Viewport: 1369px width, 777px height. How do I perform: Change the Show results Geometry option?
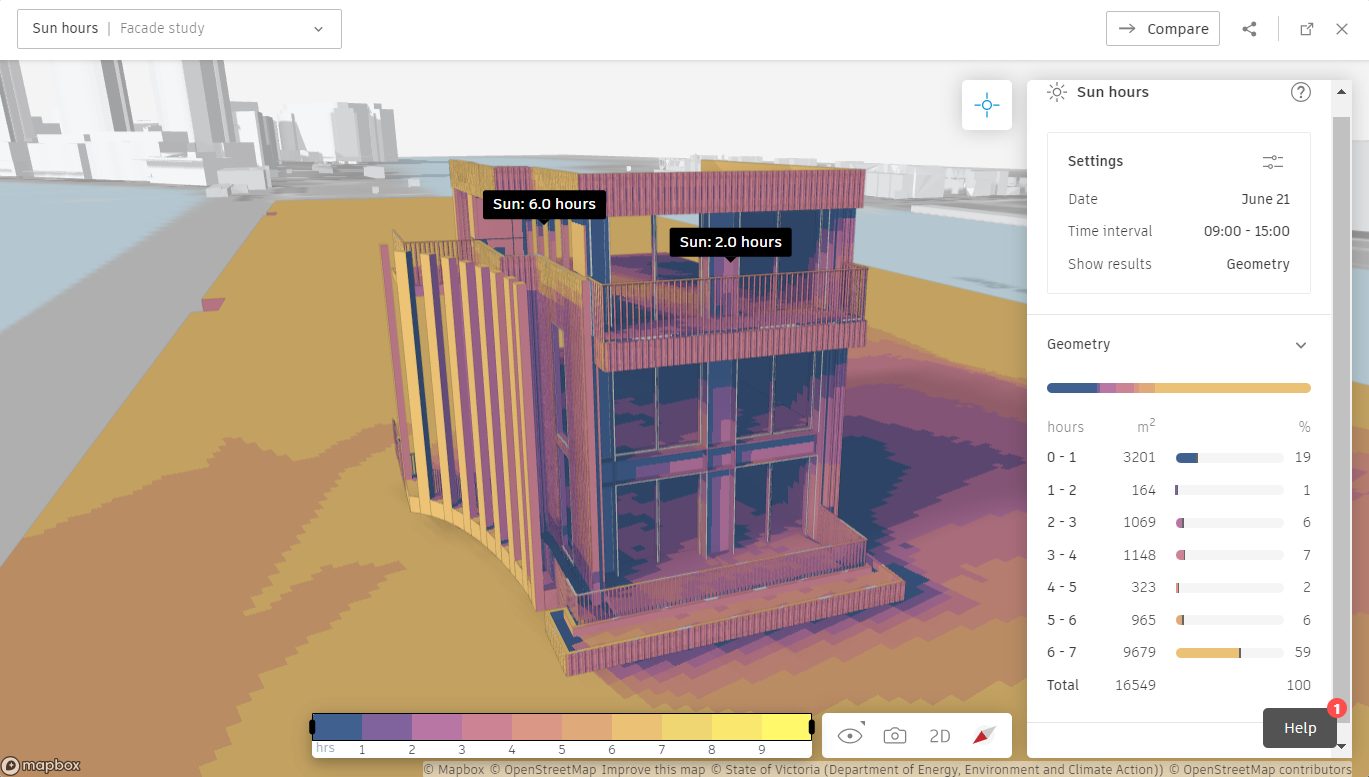click(1257, 263)
